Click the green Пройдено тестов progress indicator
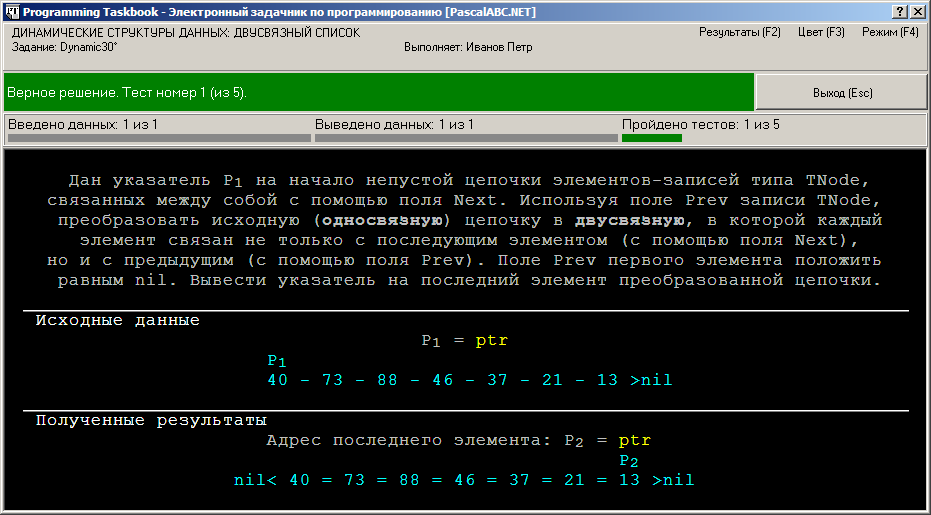The image size is (931, 515). 651,138
